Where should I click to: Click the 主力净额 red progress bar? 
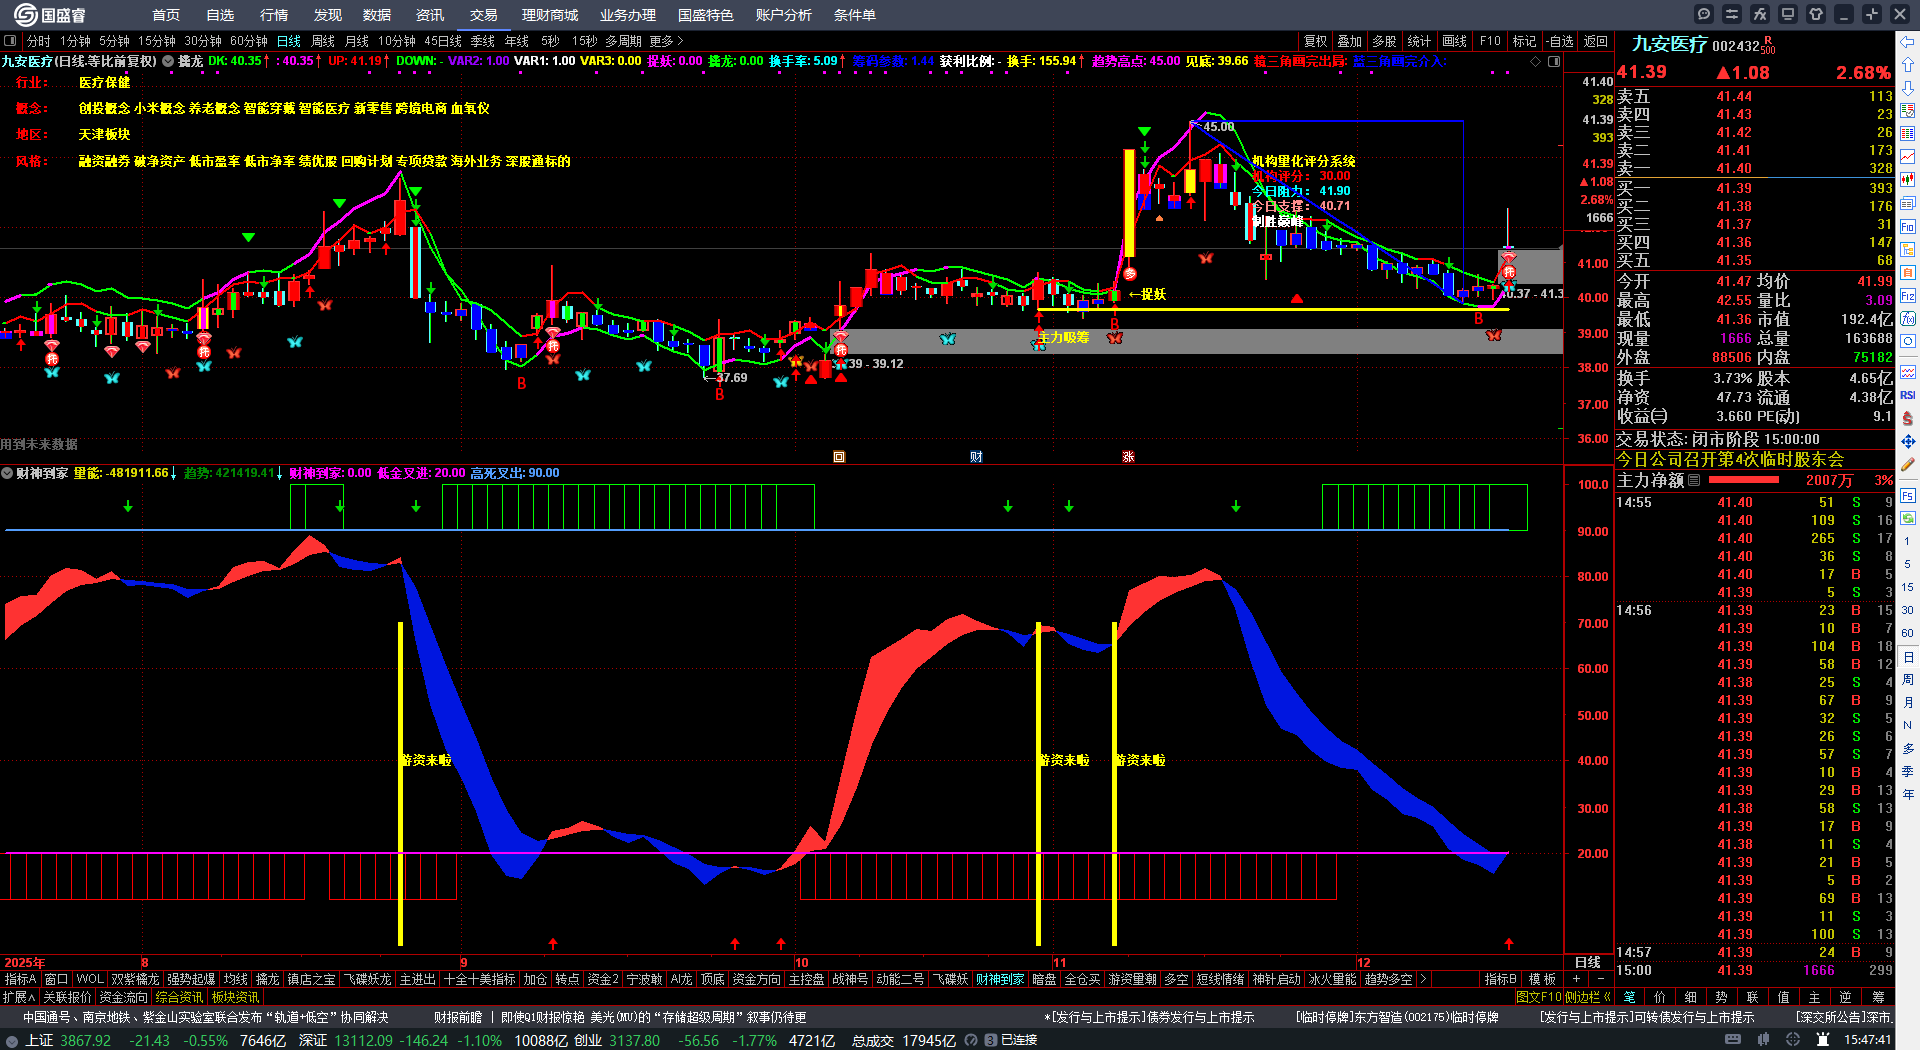(x=1744, y=480)
